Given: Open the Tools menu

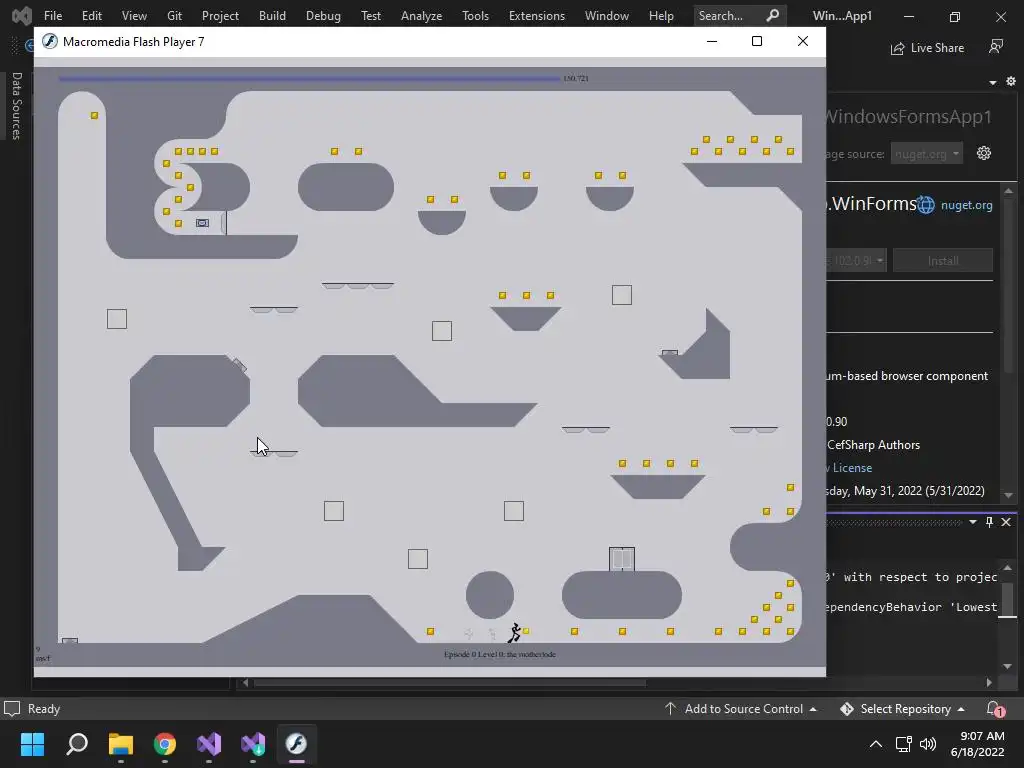Looking at the screenshot, I should 475,16.
